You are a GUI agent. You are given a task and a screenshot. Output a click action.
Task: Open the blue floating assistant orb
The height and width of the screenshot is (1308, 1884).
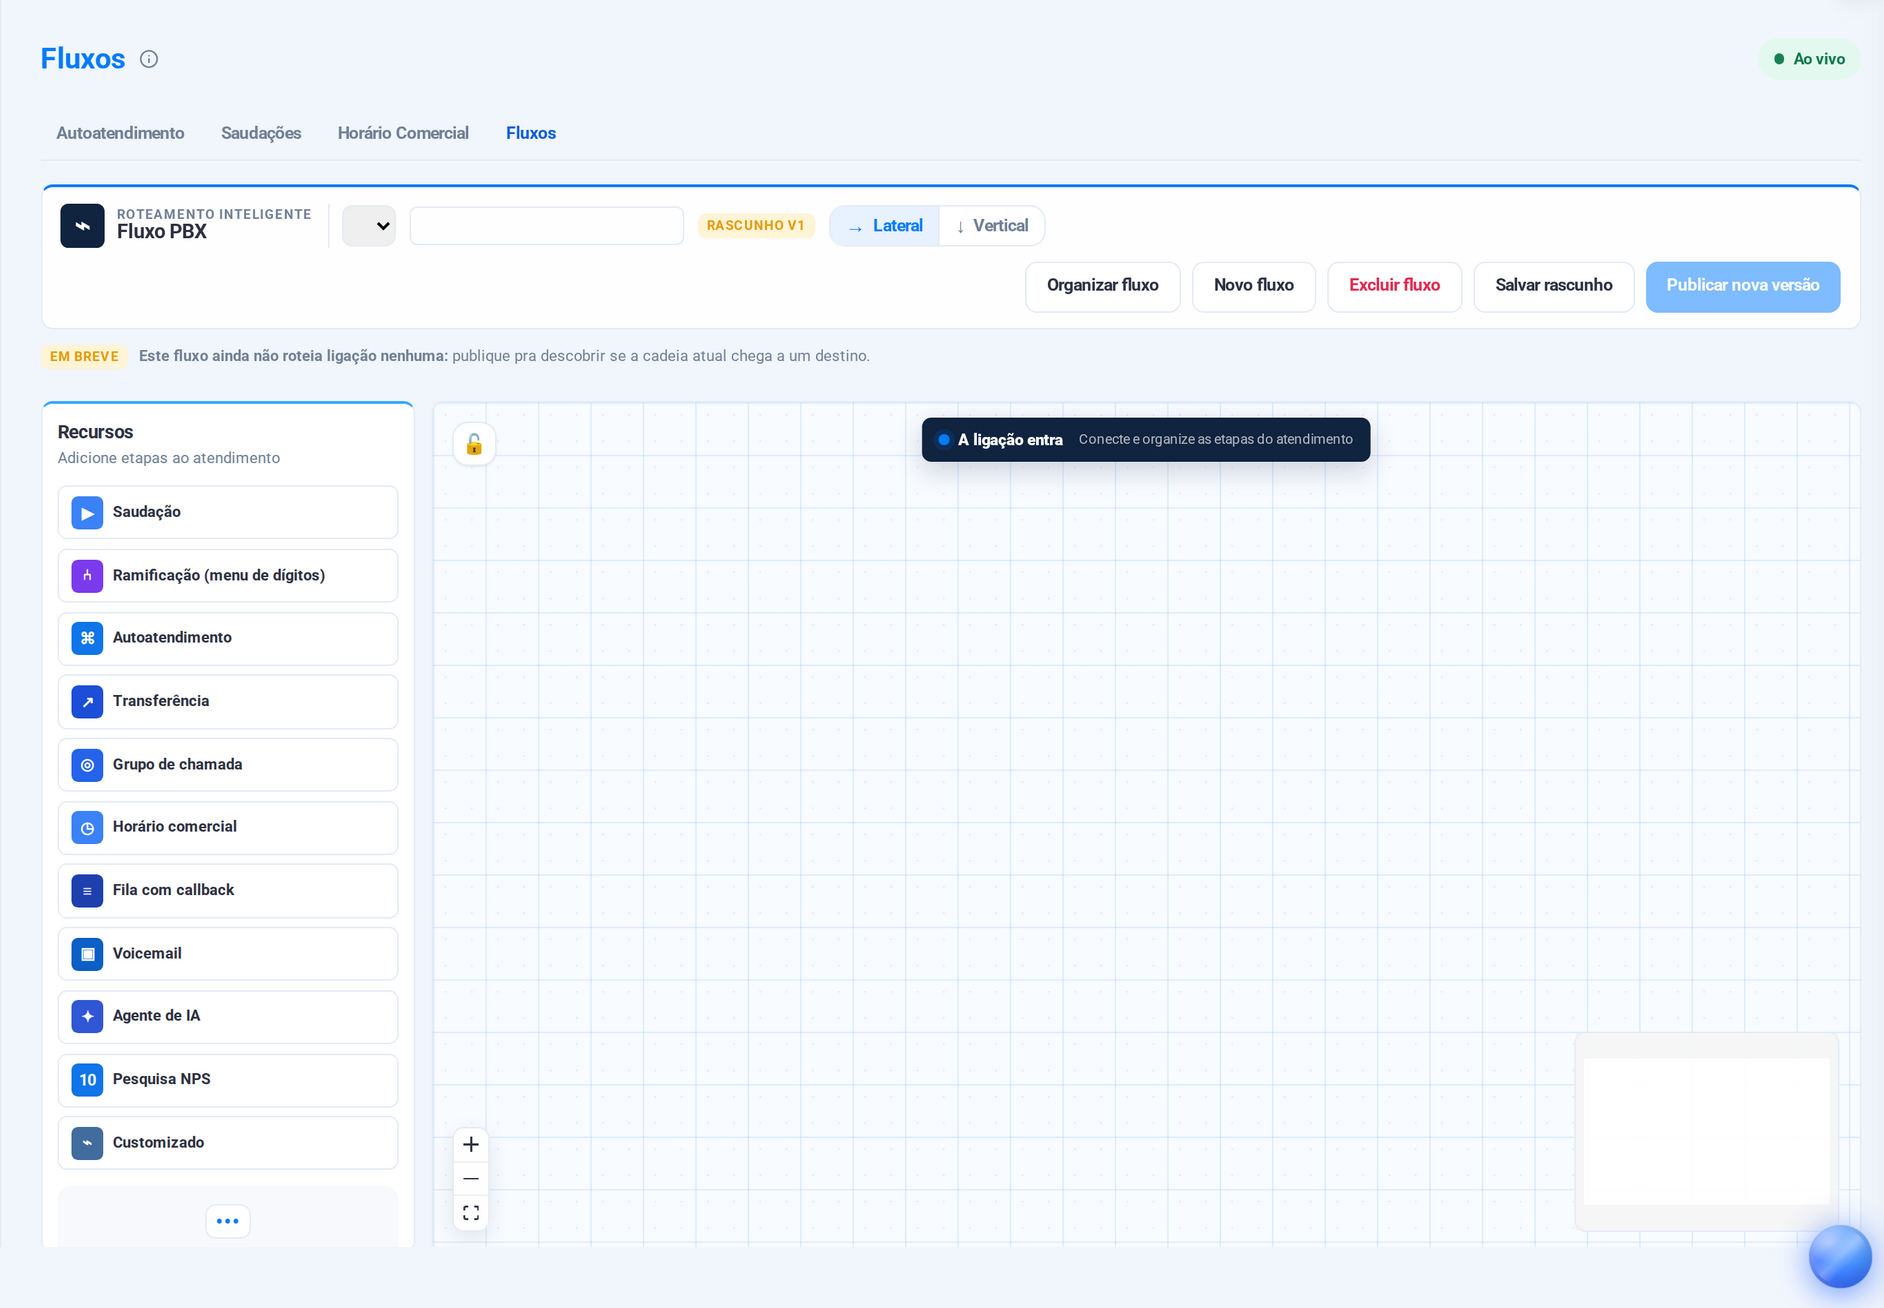pos(1840,1257)
